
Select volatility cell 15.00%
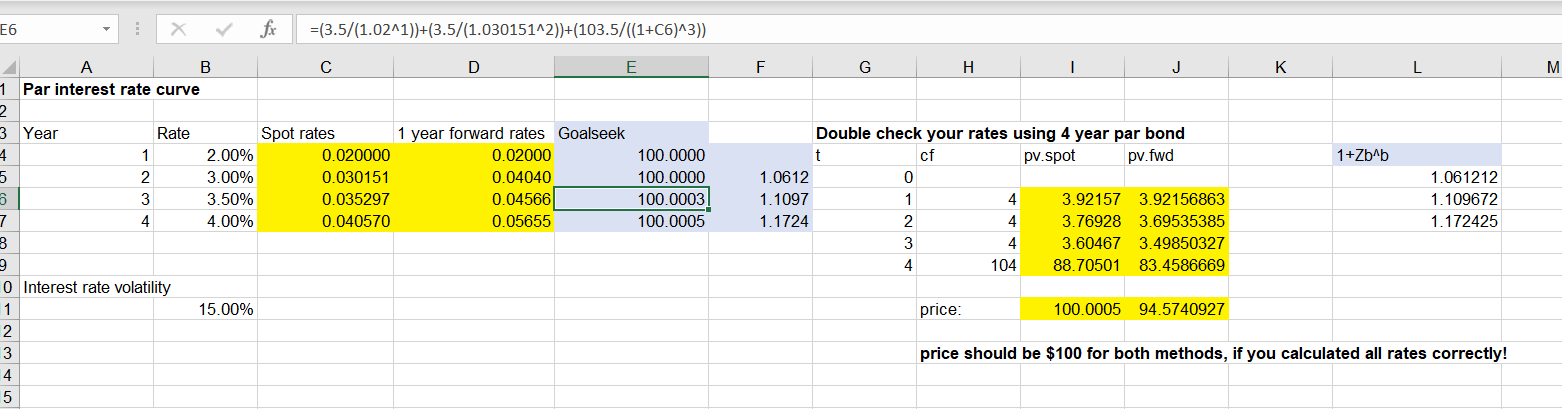pyautogui.click(x=205, y=310)
